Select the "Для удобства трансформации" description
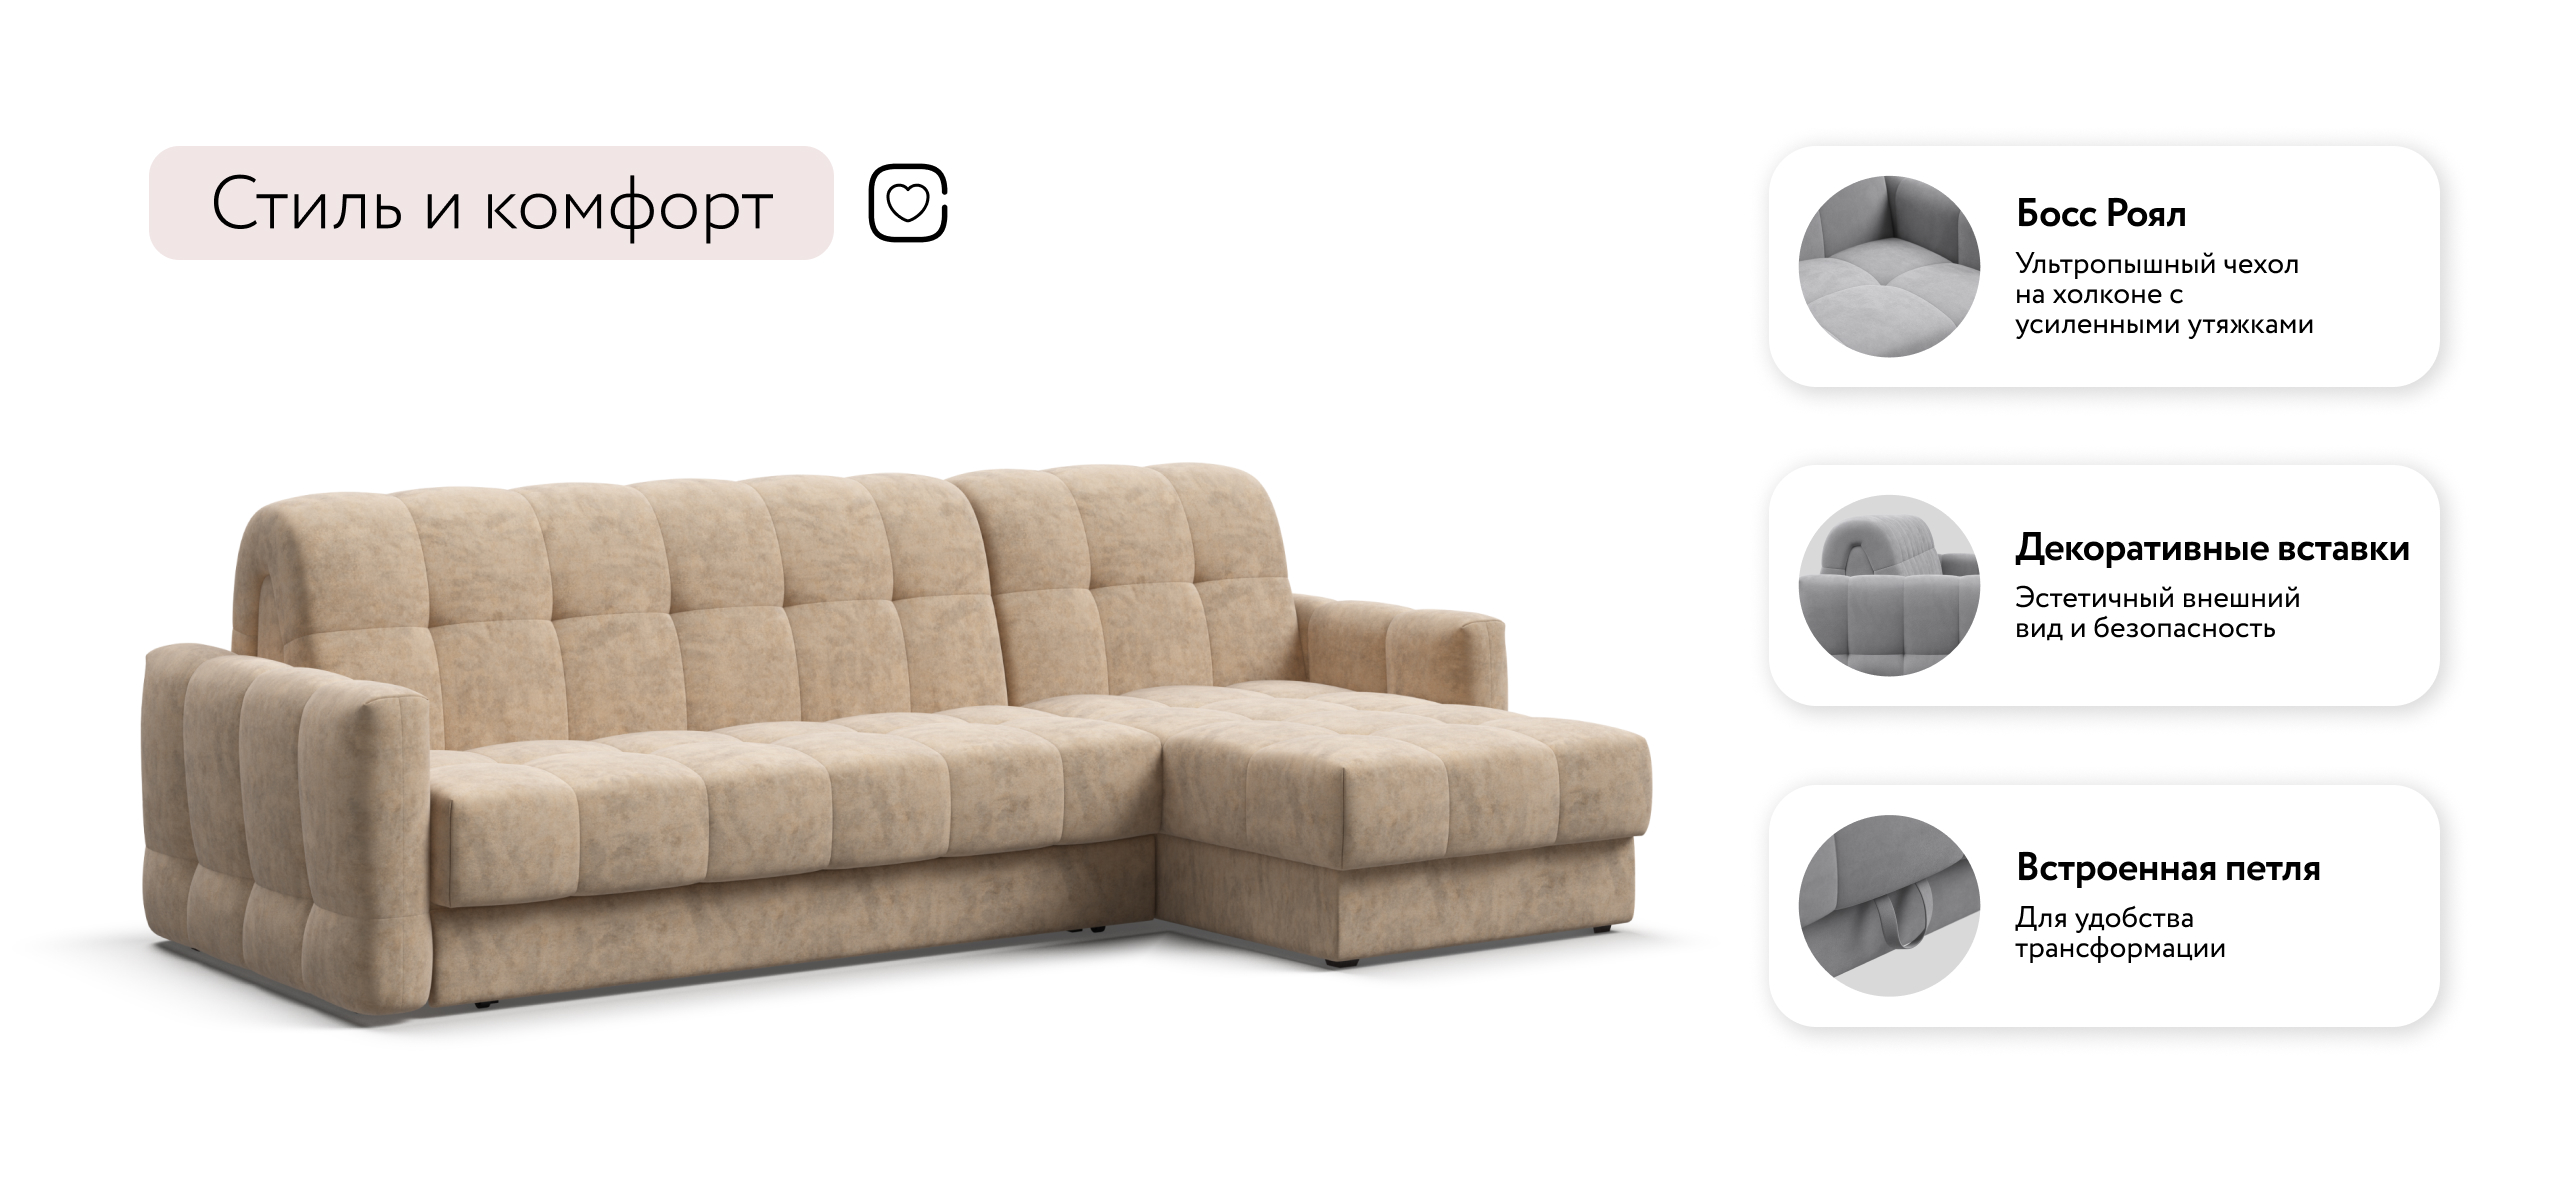Viewport: 2560px width, 1188px height. pyautogui.click(x=2120, y=932)
